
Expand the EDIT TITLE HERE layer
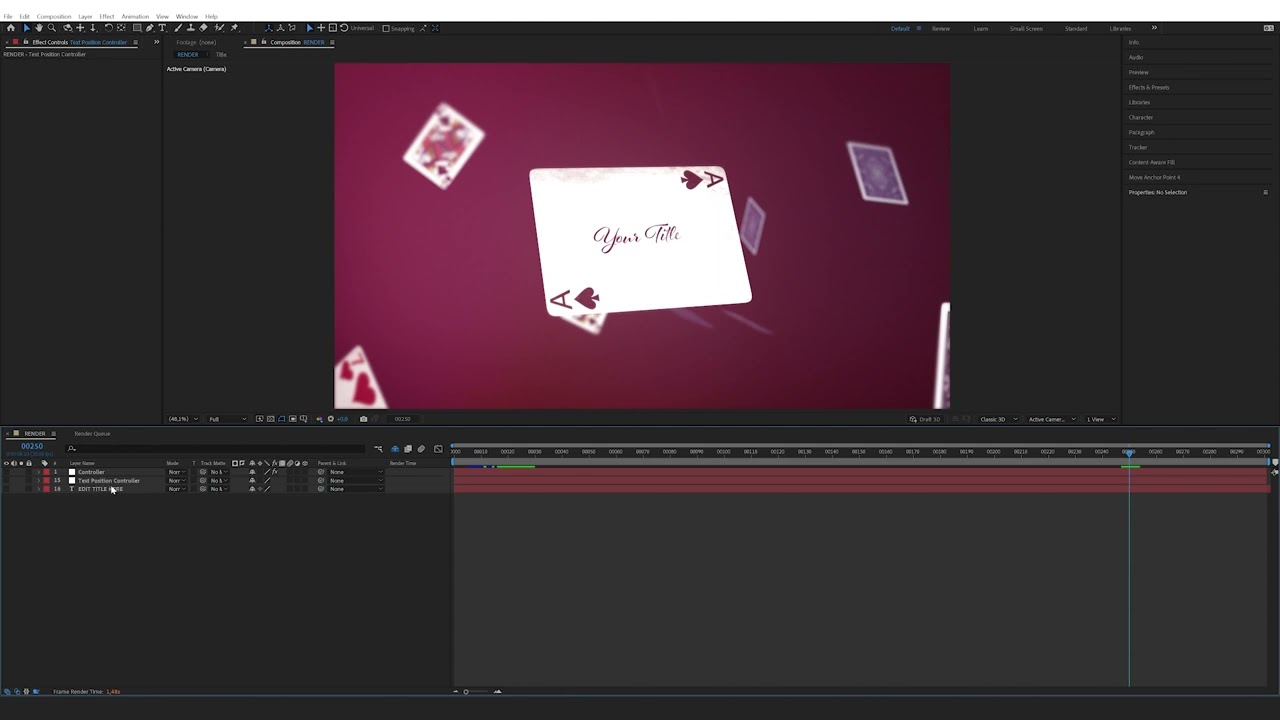tap(39, 489)
